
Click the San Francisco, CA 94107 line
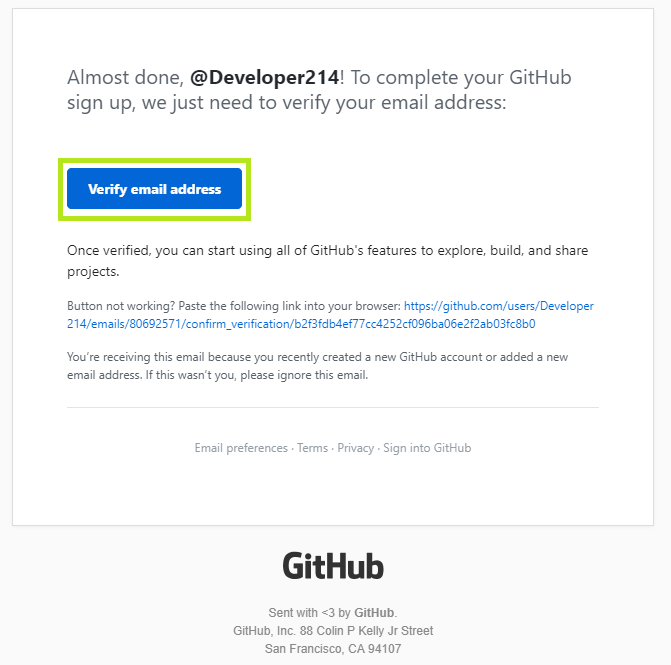click(x=333, y=649)
